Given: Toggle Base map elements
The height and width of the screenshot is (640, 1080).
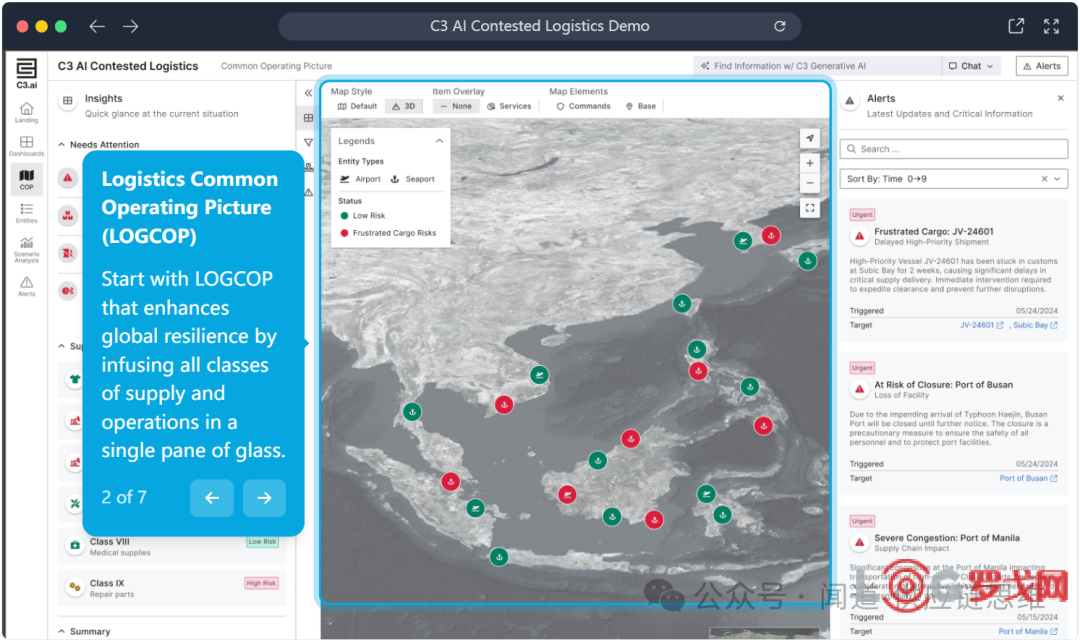Looking at the screenshot, I should click(x=641, y=106).
